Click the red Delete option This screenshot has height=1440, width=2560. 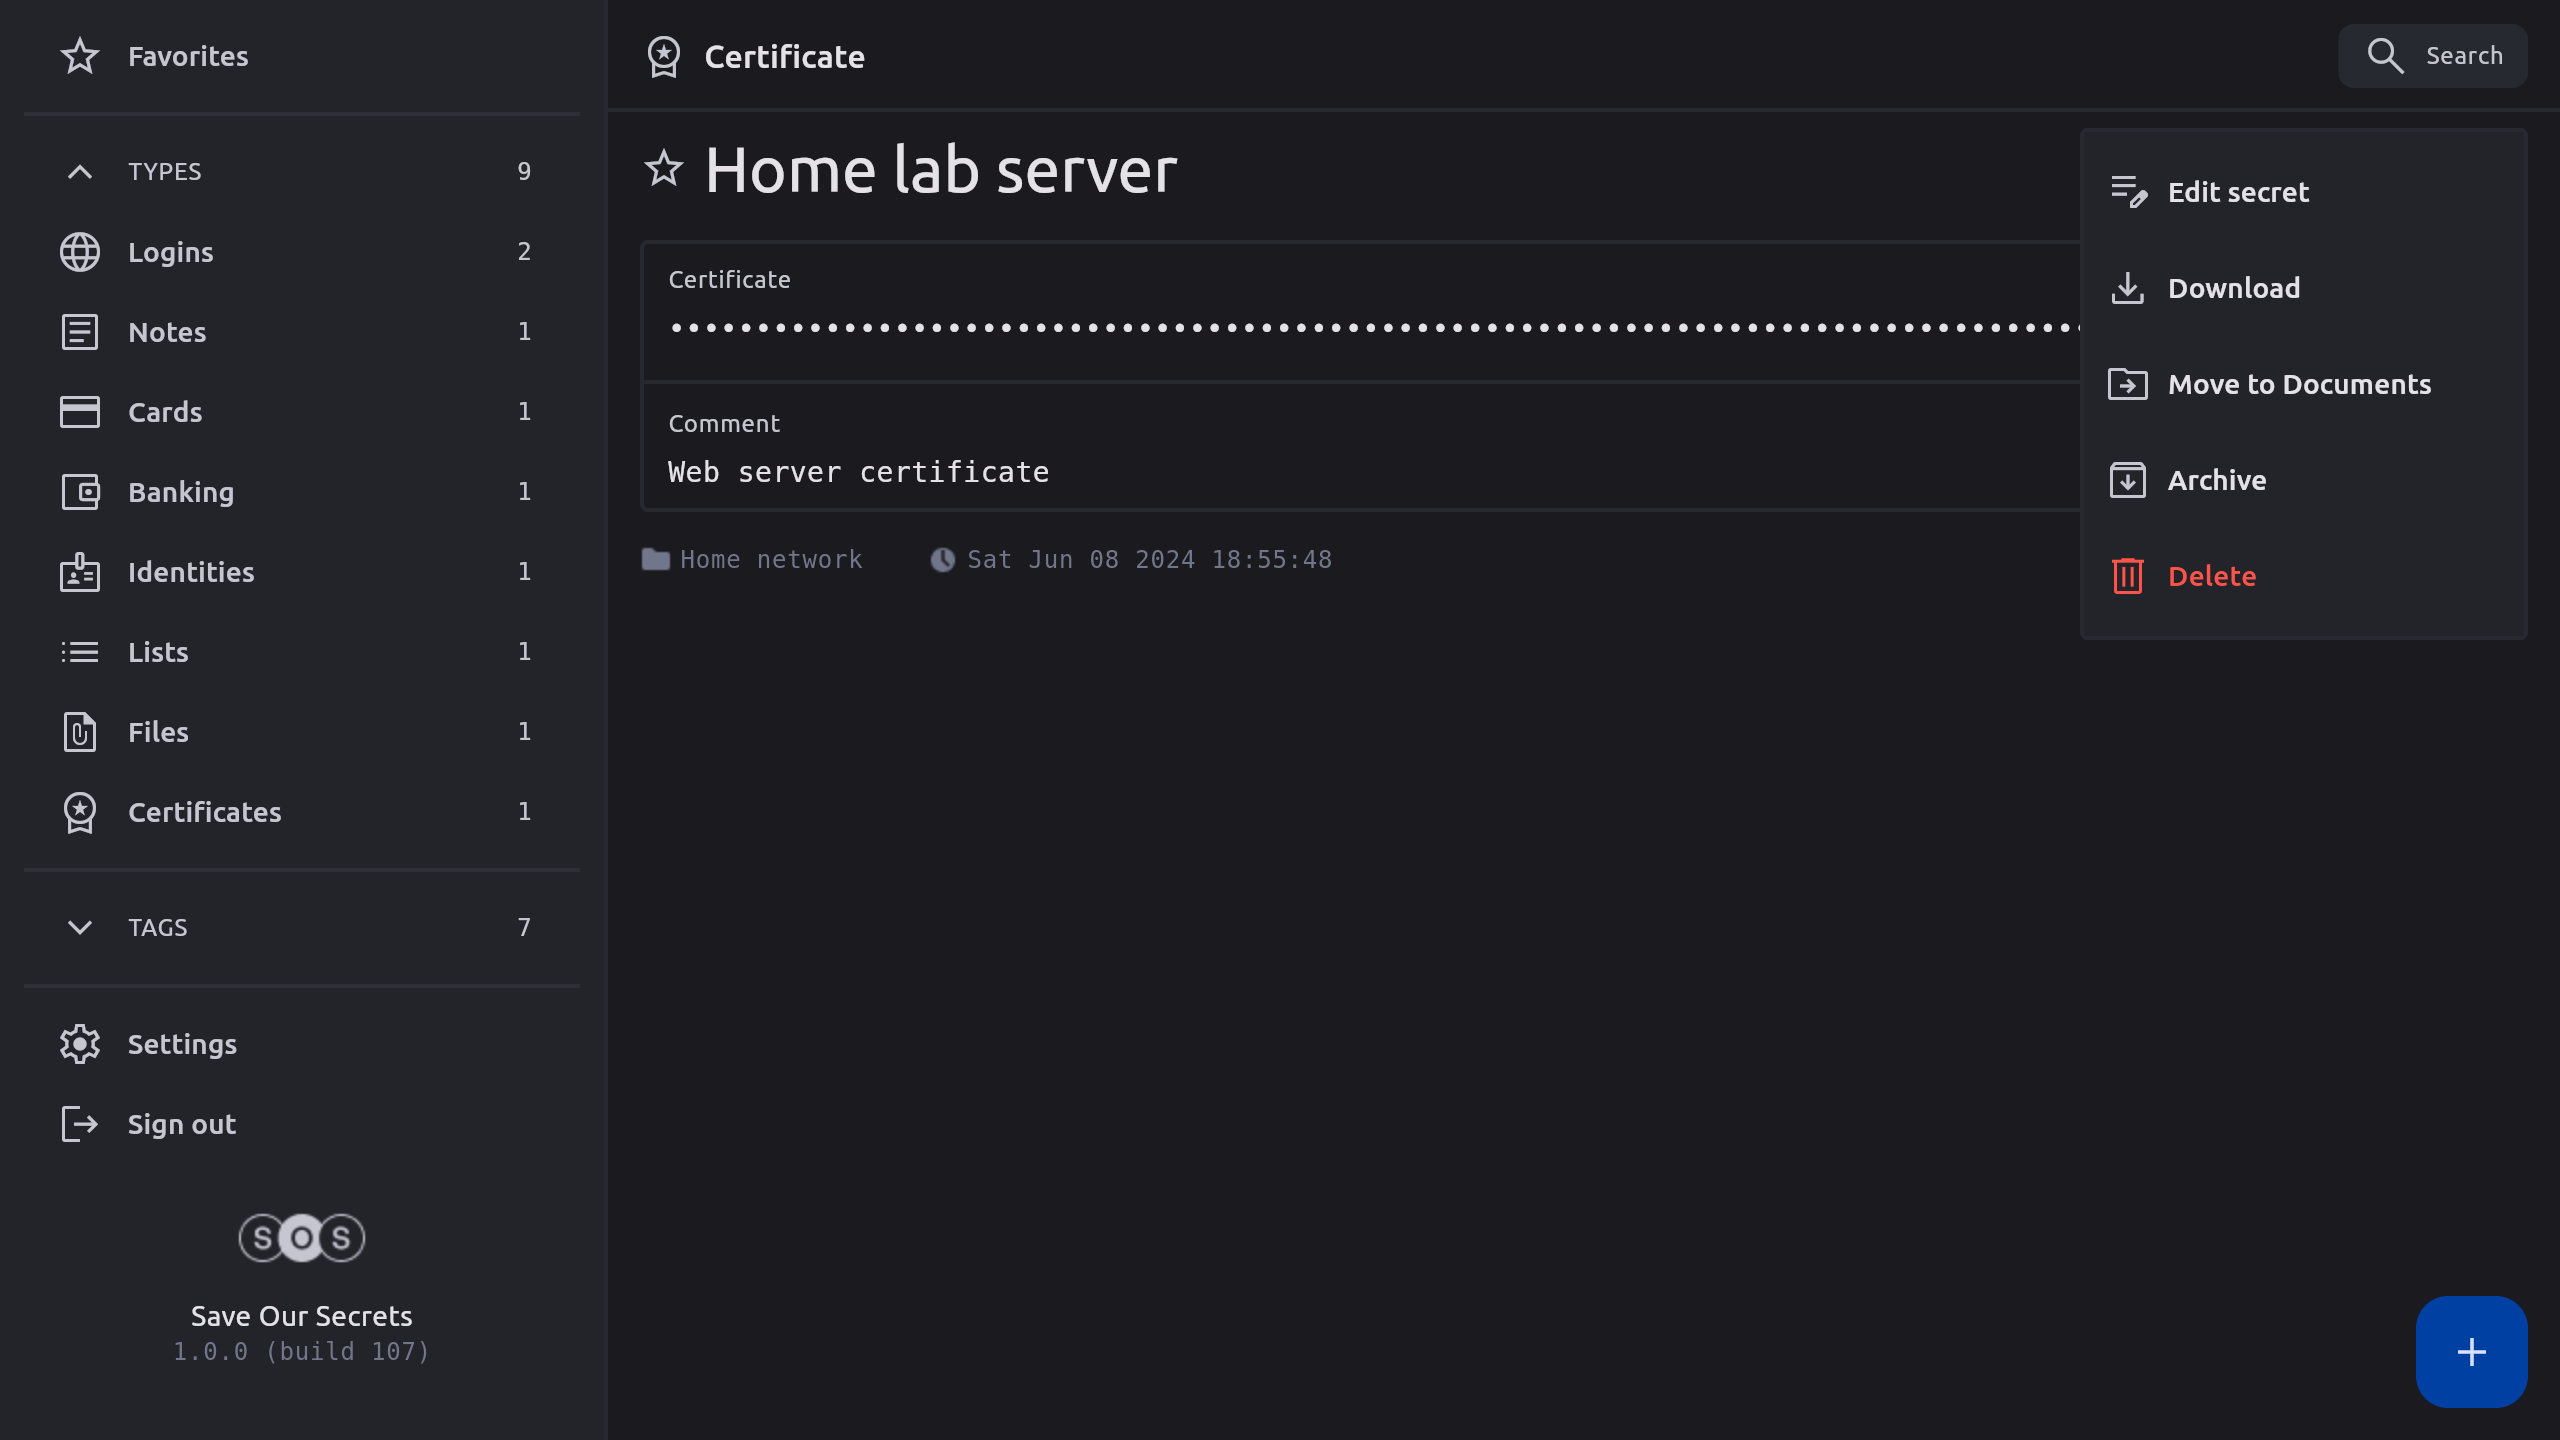point(2211,576)
